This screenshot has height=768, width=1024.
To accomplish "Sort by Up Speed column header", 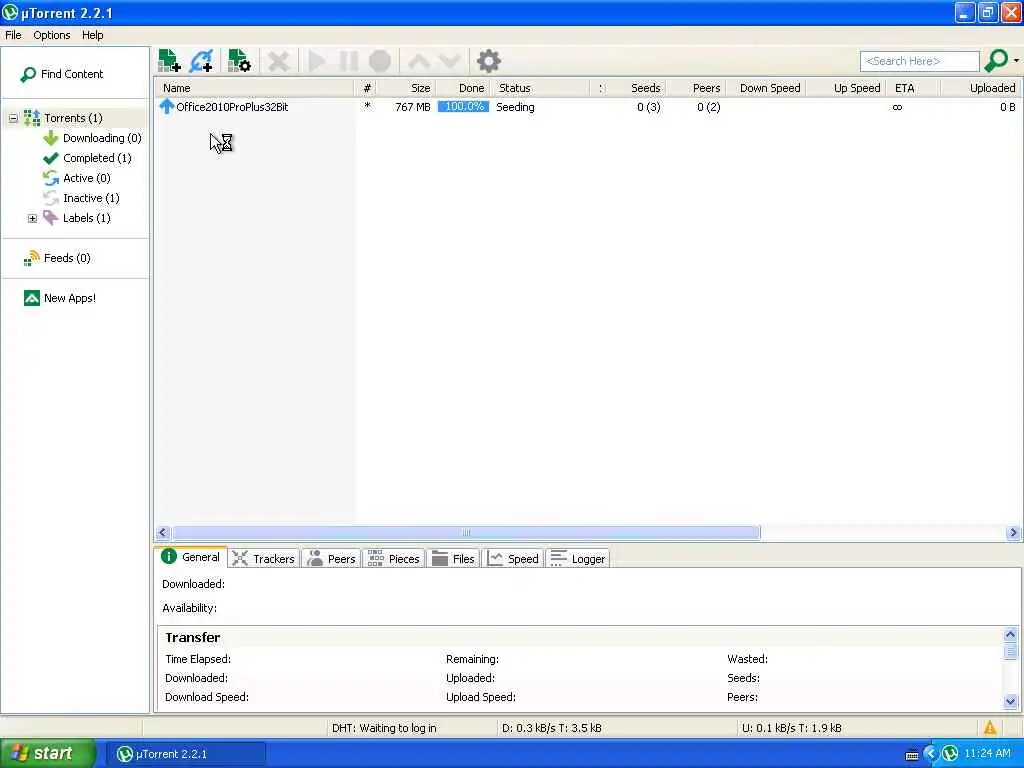I will click(847, 88).
